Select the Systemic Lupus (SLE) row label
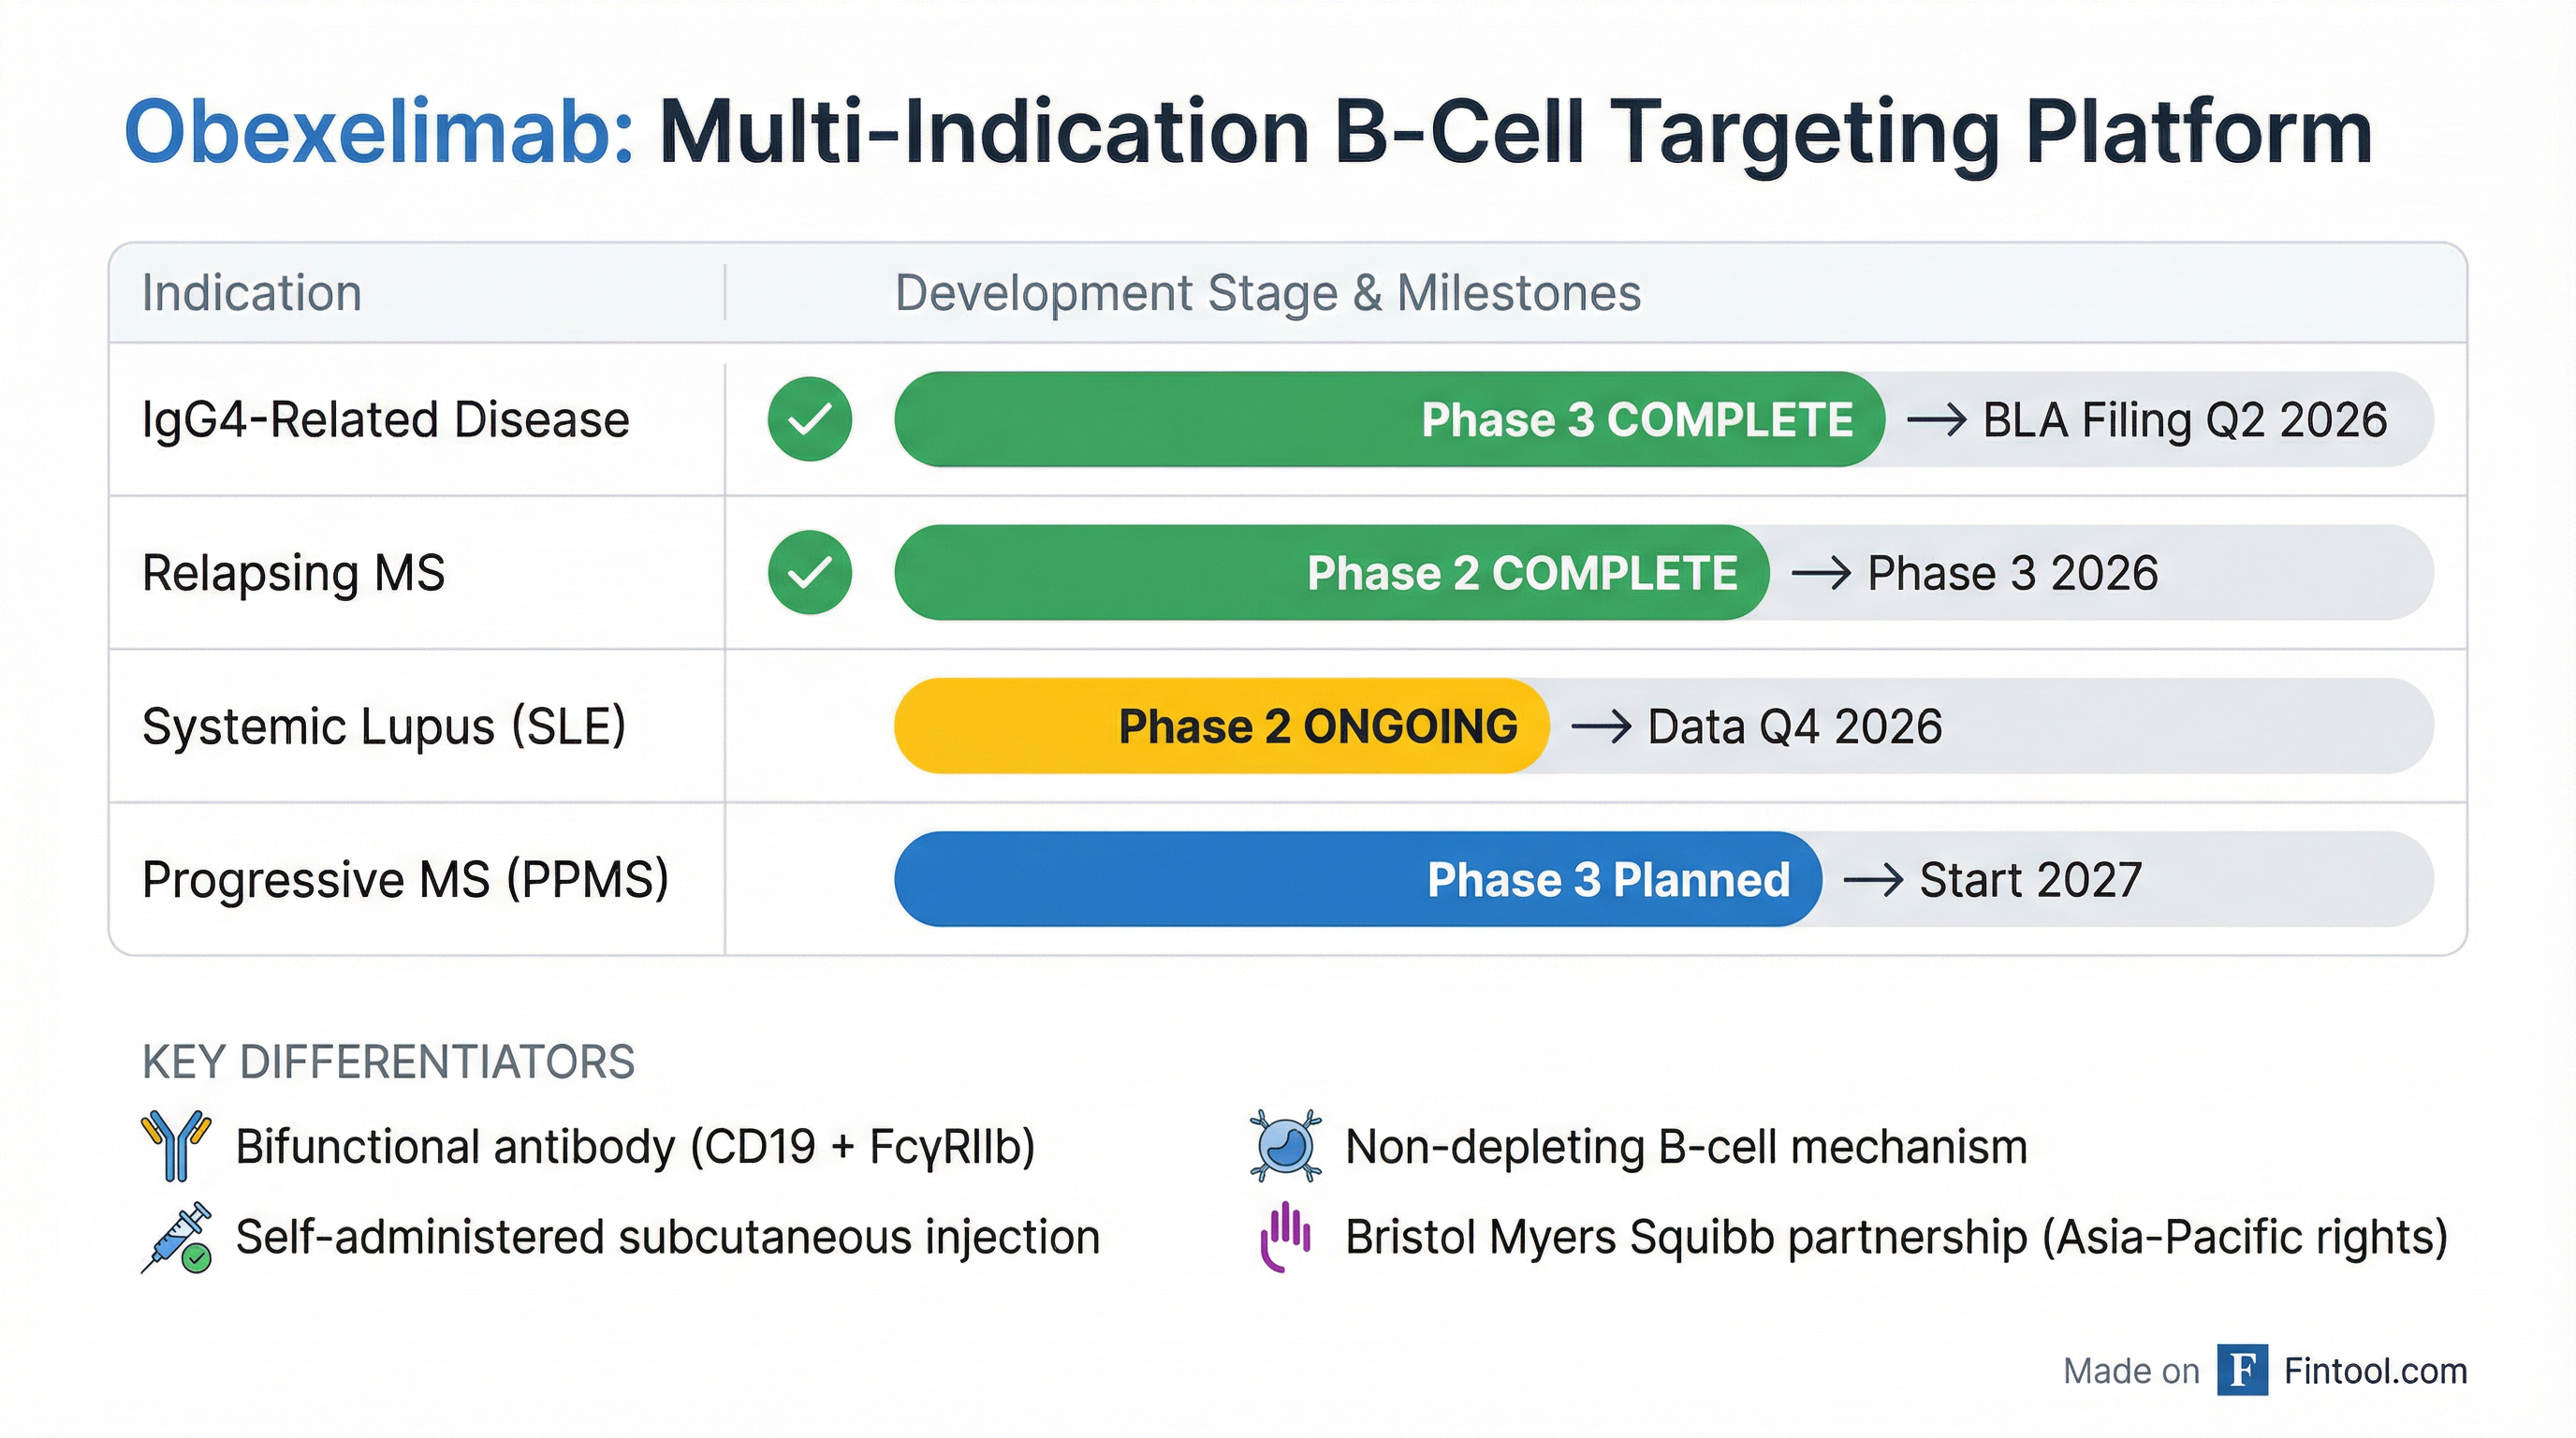 pyautogui.click(x=384, y=727)
